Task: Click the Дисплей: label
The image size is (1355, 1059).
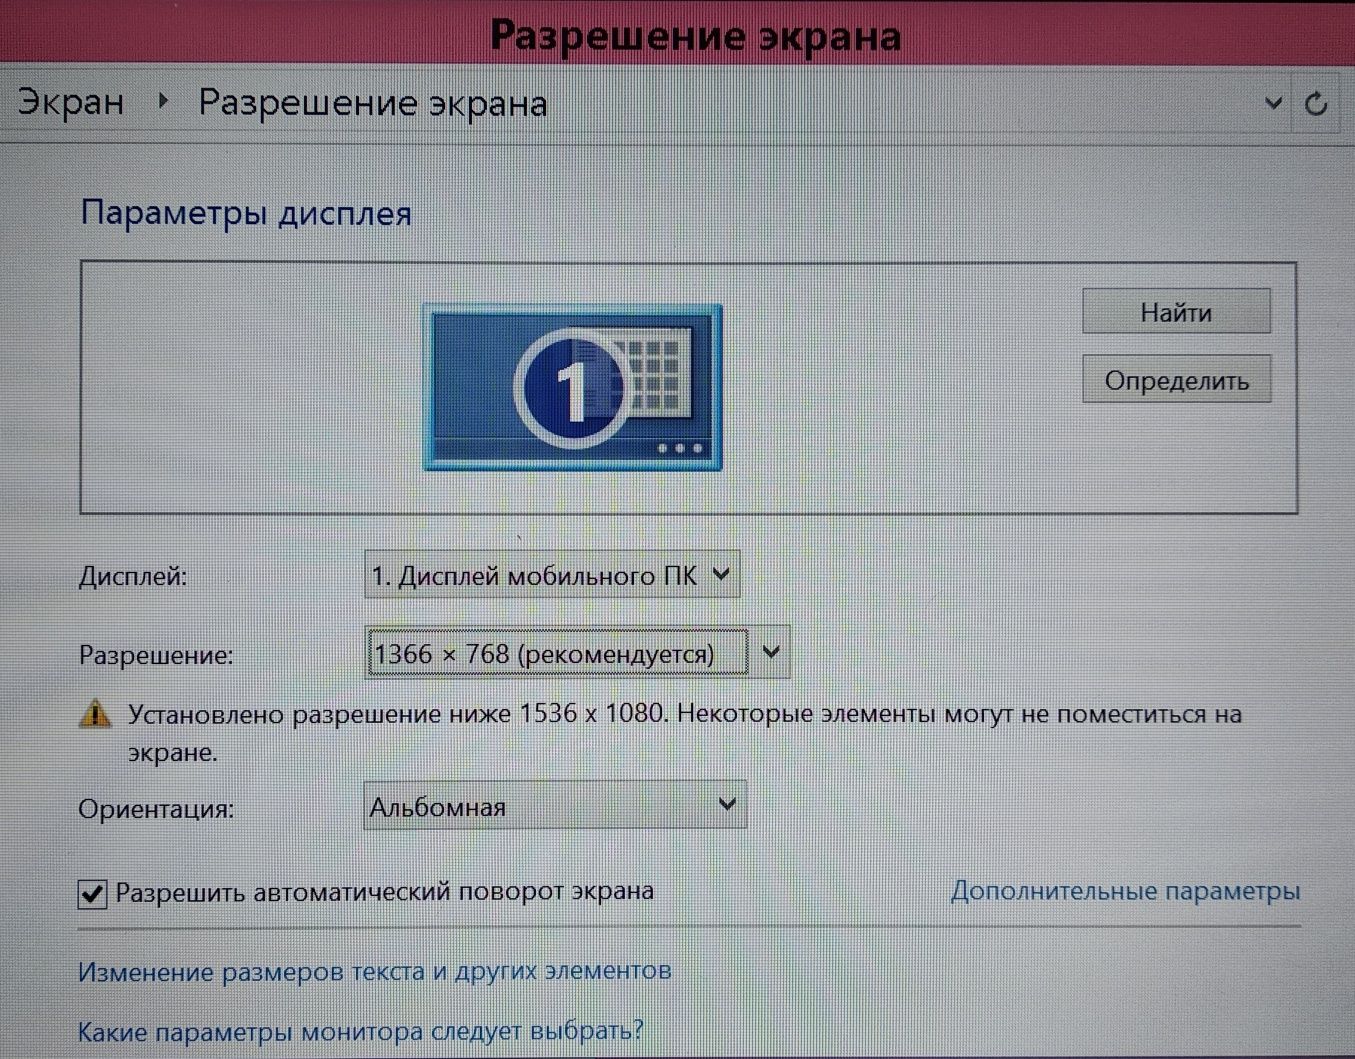Action: point(133,577)
